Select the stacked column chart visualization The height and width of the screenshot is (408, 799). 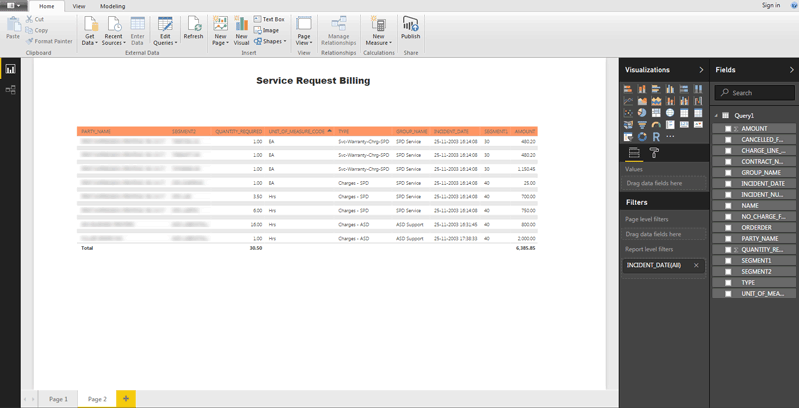coord(642,89)
